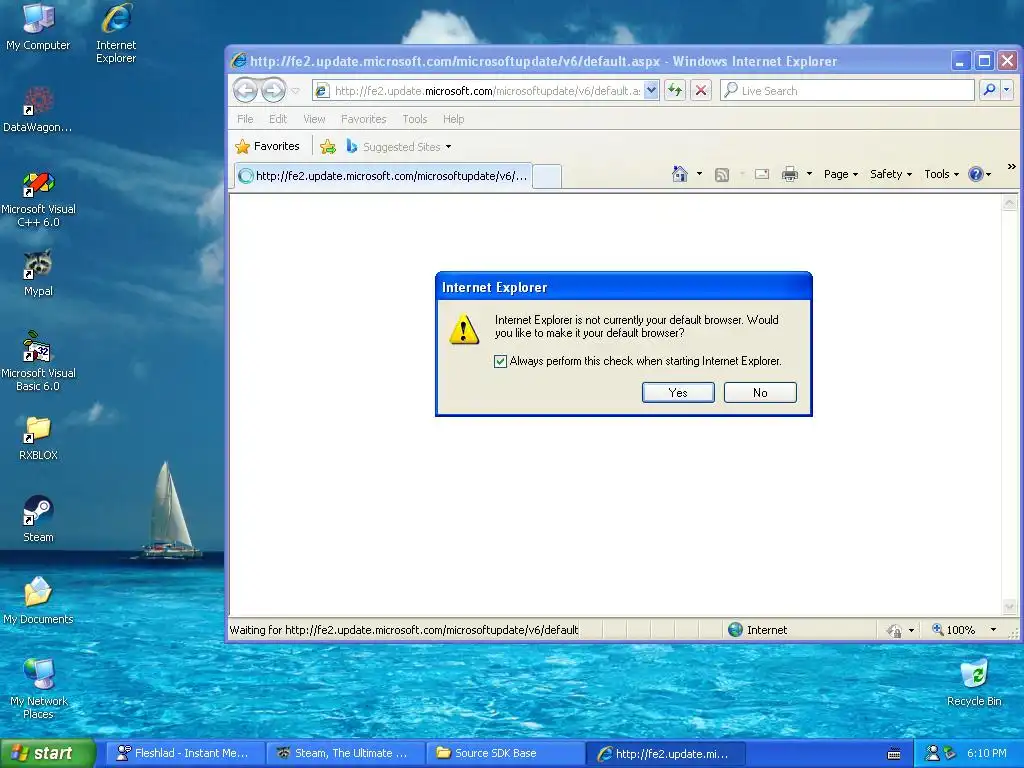Select the fe2.update.microsoft.com tab
The image size is (1024, 768).
[x=383, y=176]
